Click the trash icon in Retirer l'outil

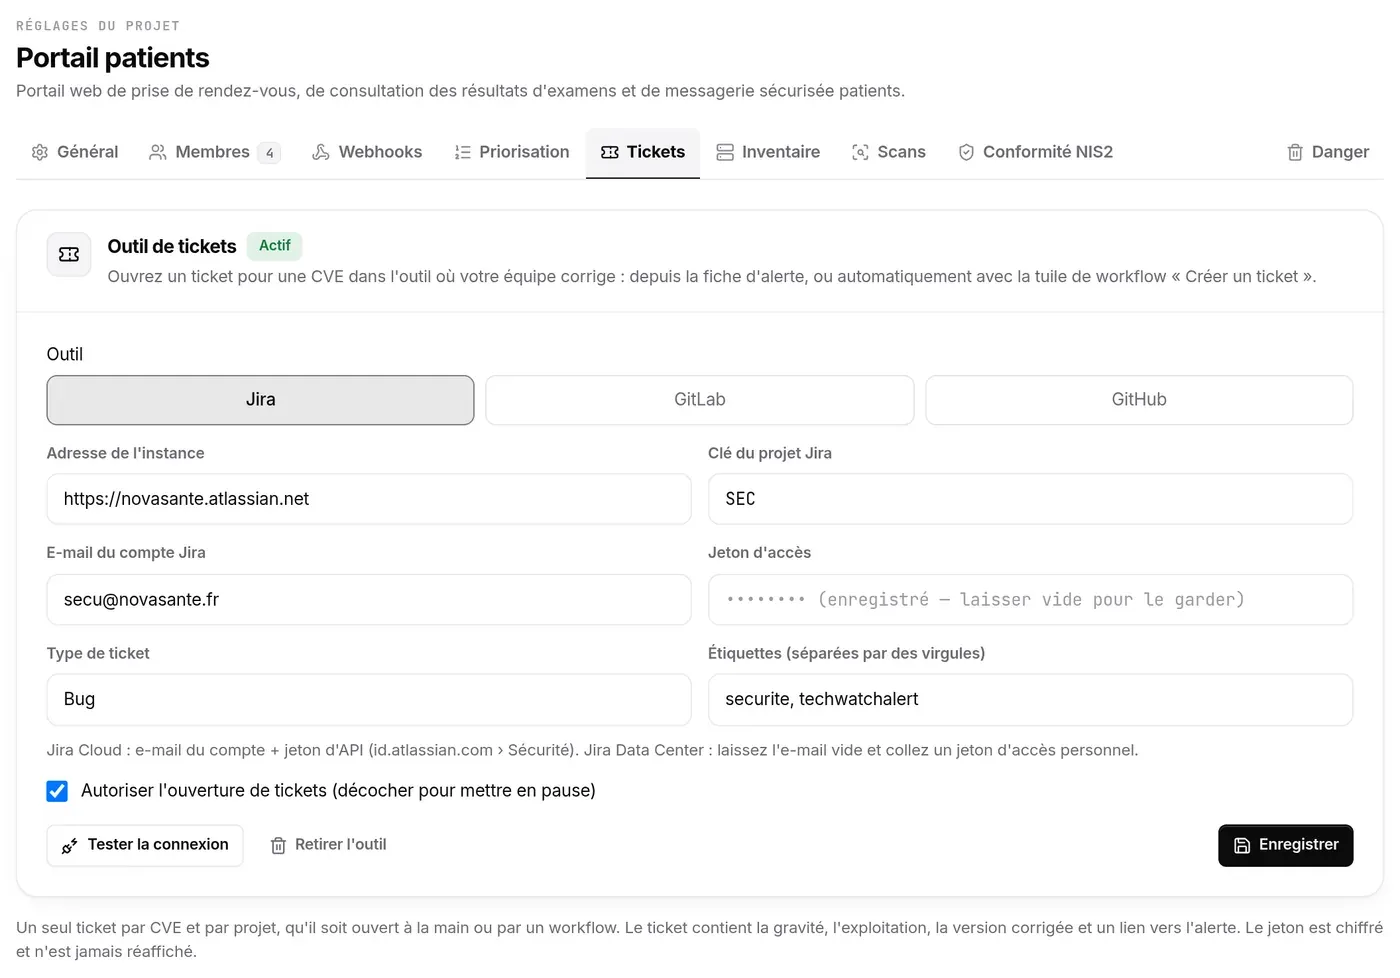click(278, 846)
